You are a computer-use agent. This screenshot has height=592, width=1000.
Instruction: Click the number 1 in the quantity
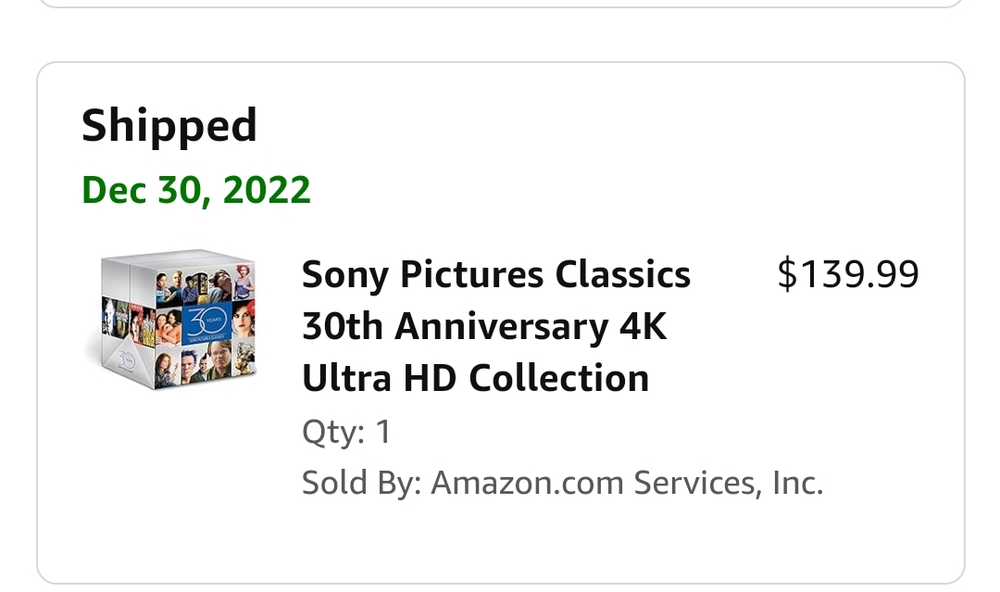pyautogui.click(x=382, y=432)
